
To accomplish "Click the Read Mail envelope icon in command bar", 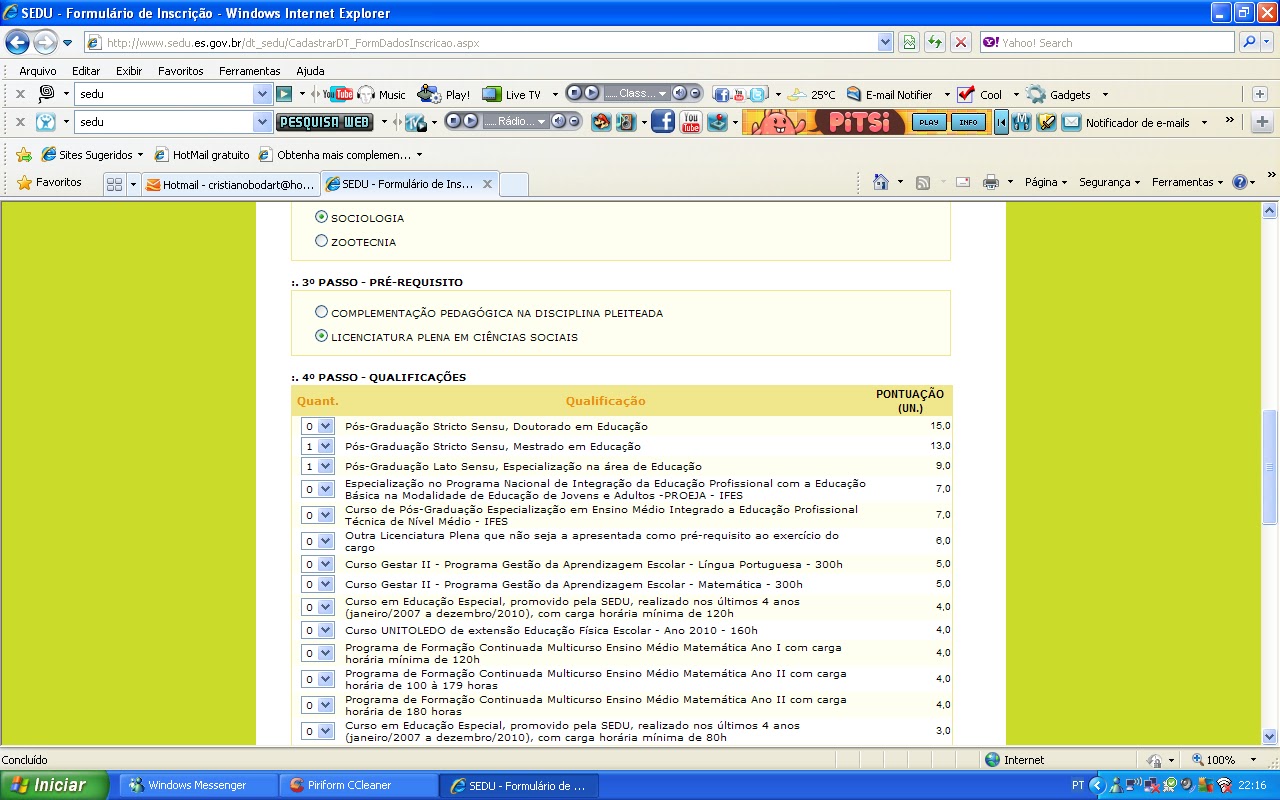I will [963, 182].
